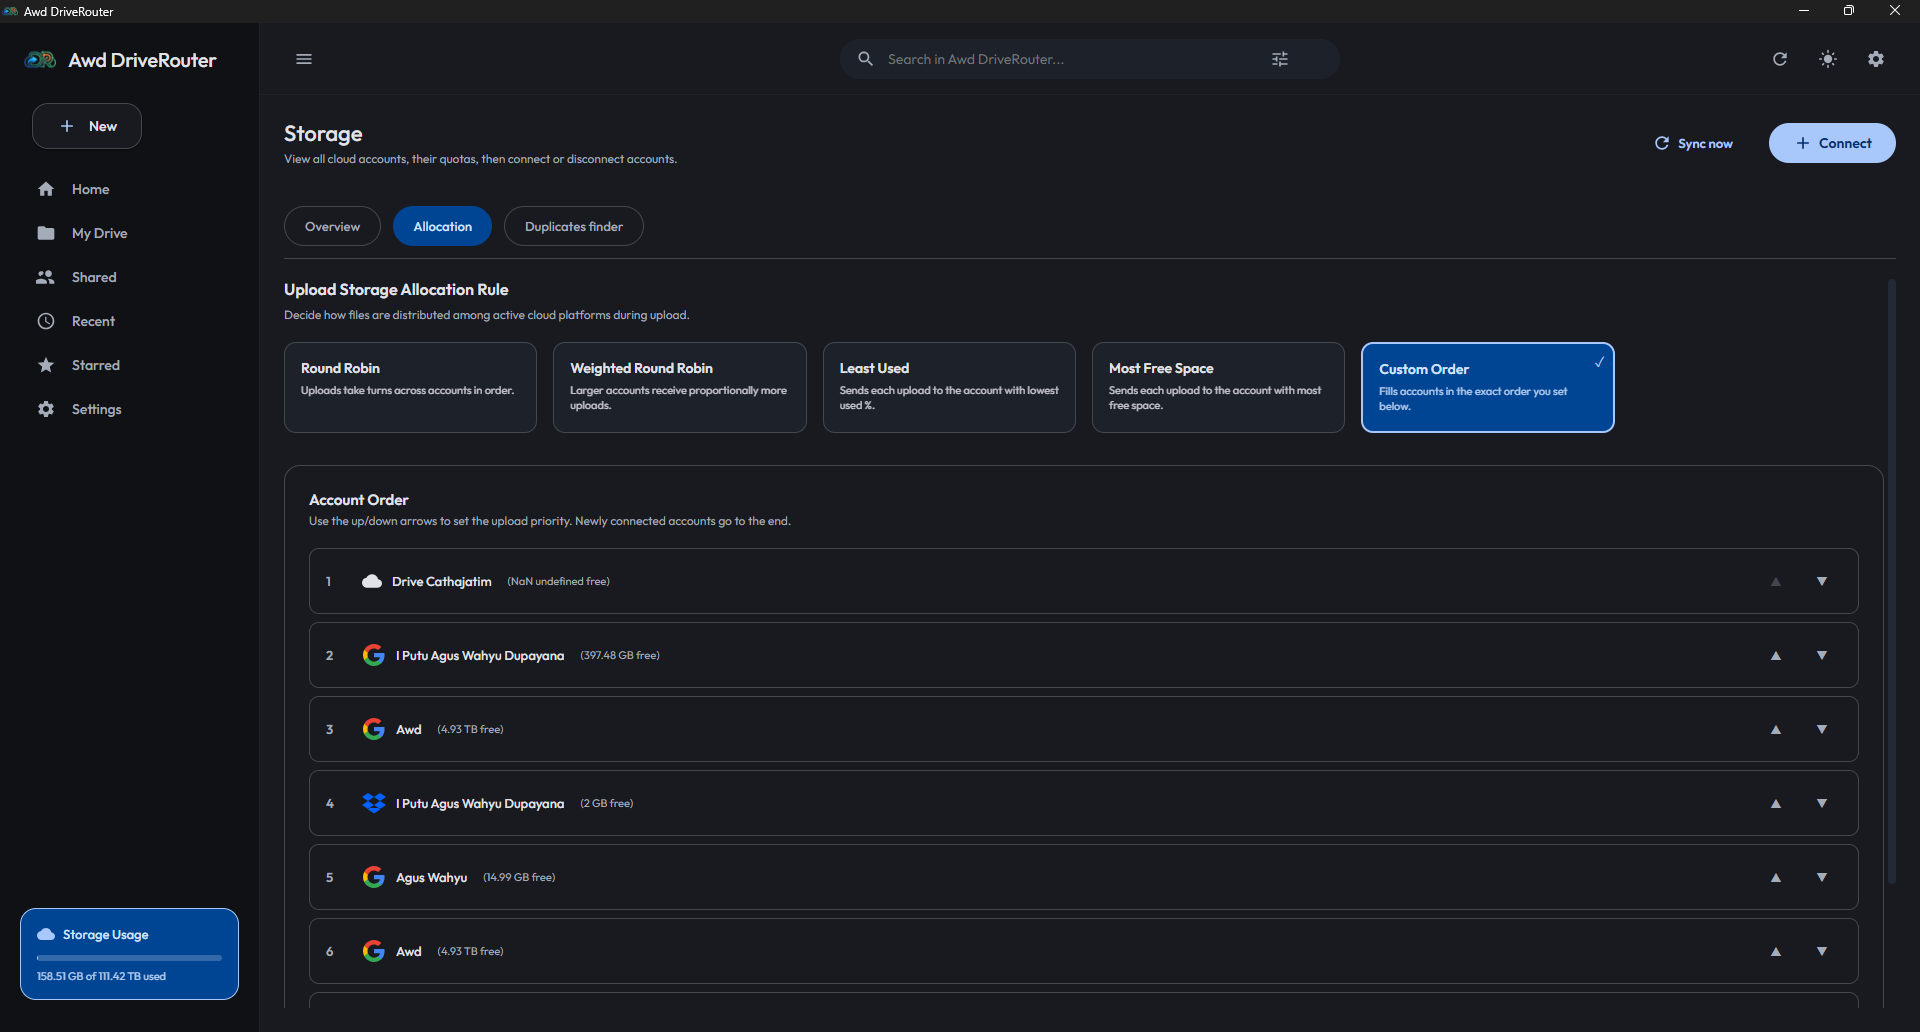Select Weighted Round Robin rule
The height and width of the screenshot is (1032, 1920).
click(680, 387)
